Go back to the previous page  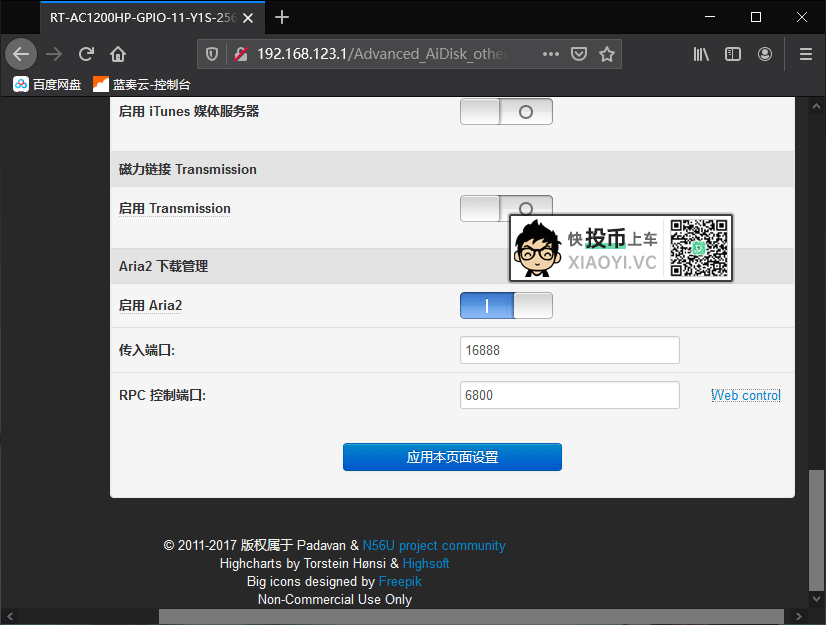click(21, 54)
